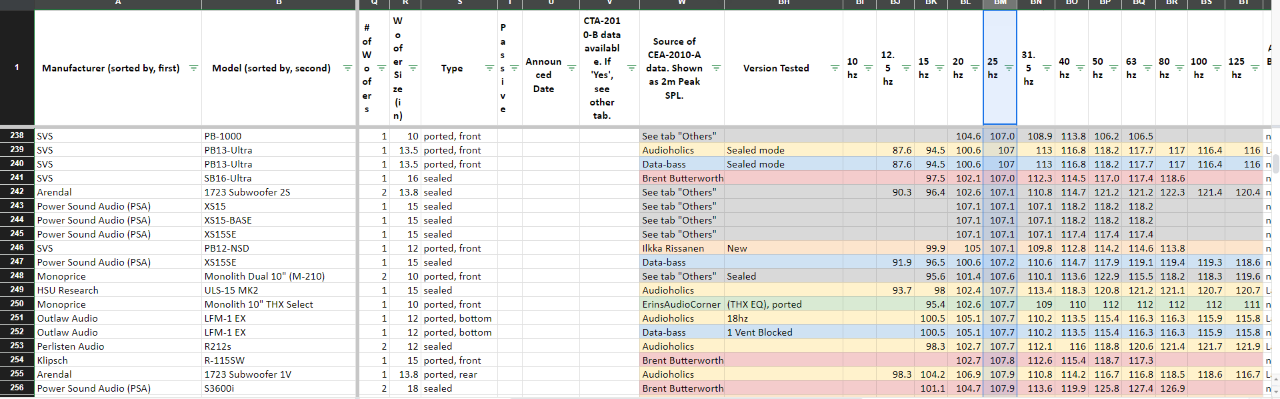This screenshot has height=399, width=1280.
Task: Select the BM column header
Action: [999, 4]
